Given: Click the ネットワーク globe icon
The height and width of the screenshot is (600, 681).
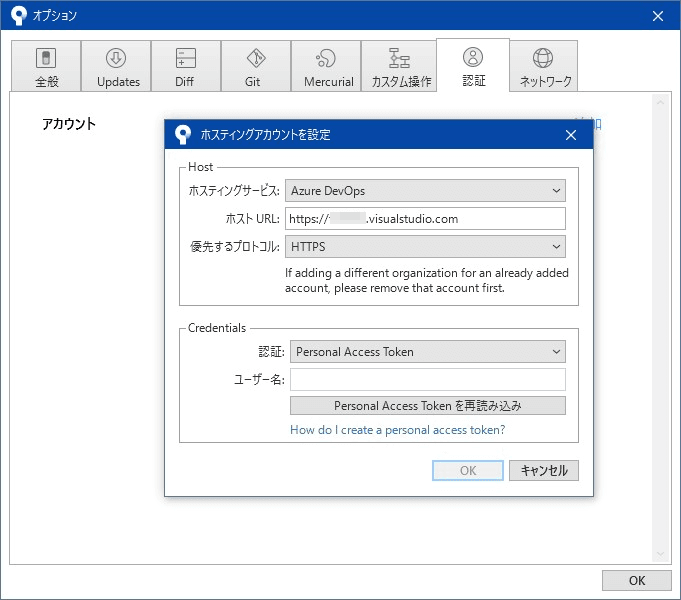Looking at the screenshot, I should (543, 58).
